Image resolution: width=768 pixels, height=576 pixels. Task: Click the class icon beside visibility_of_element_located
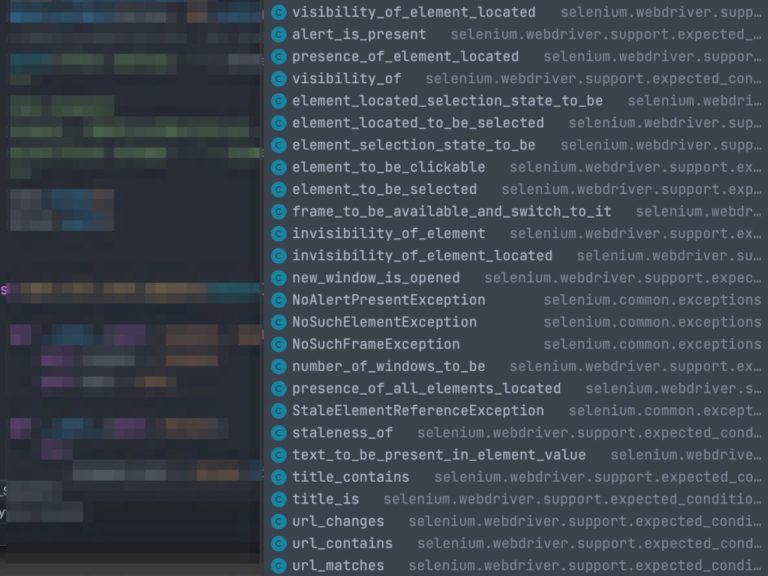tap(279, 13)
